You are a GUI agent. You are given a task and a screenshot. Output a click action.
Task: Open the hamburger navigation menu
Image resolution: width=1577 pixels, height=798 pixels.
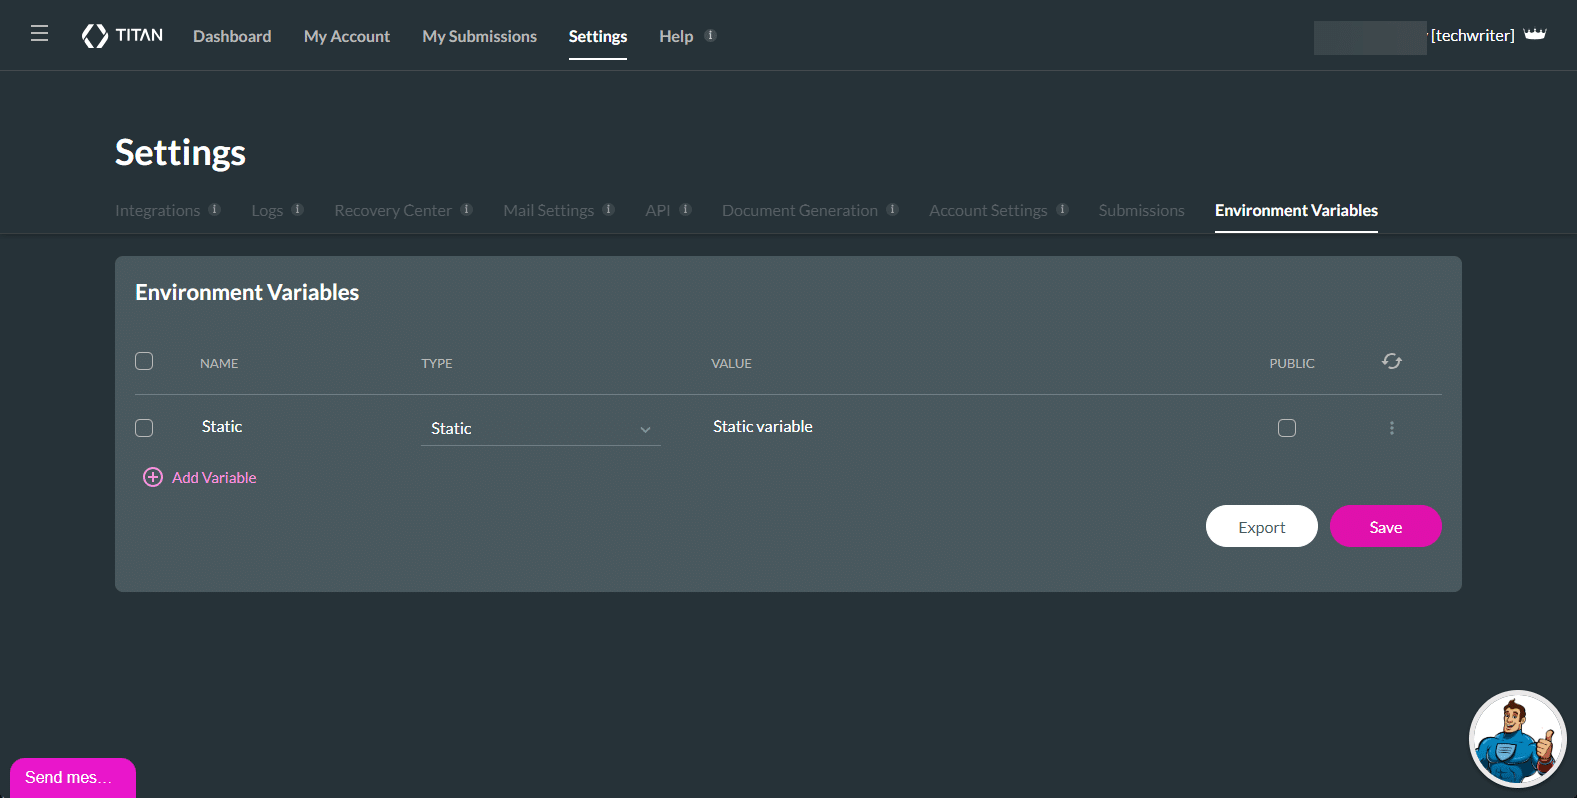tap(39, 34)
